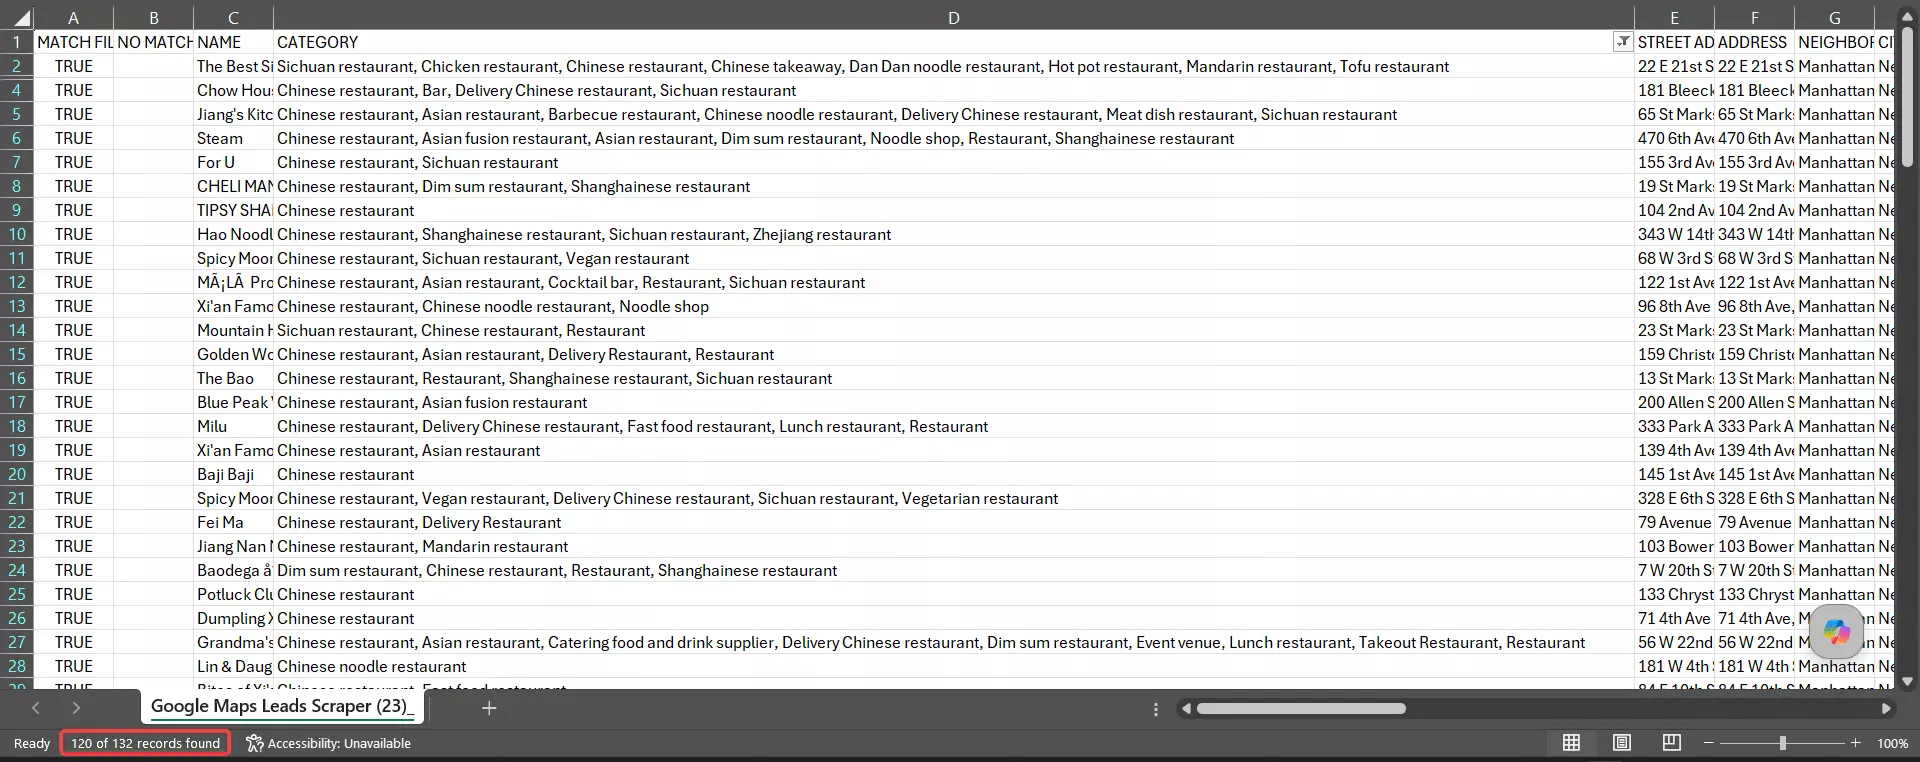1920x762 pixels.
Task: Click the 'Ready' status bar text
Action: point(32,744)
